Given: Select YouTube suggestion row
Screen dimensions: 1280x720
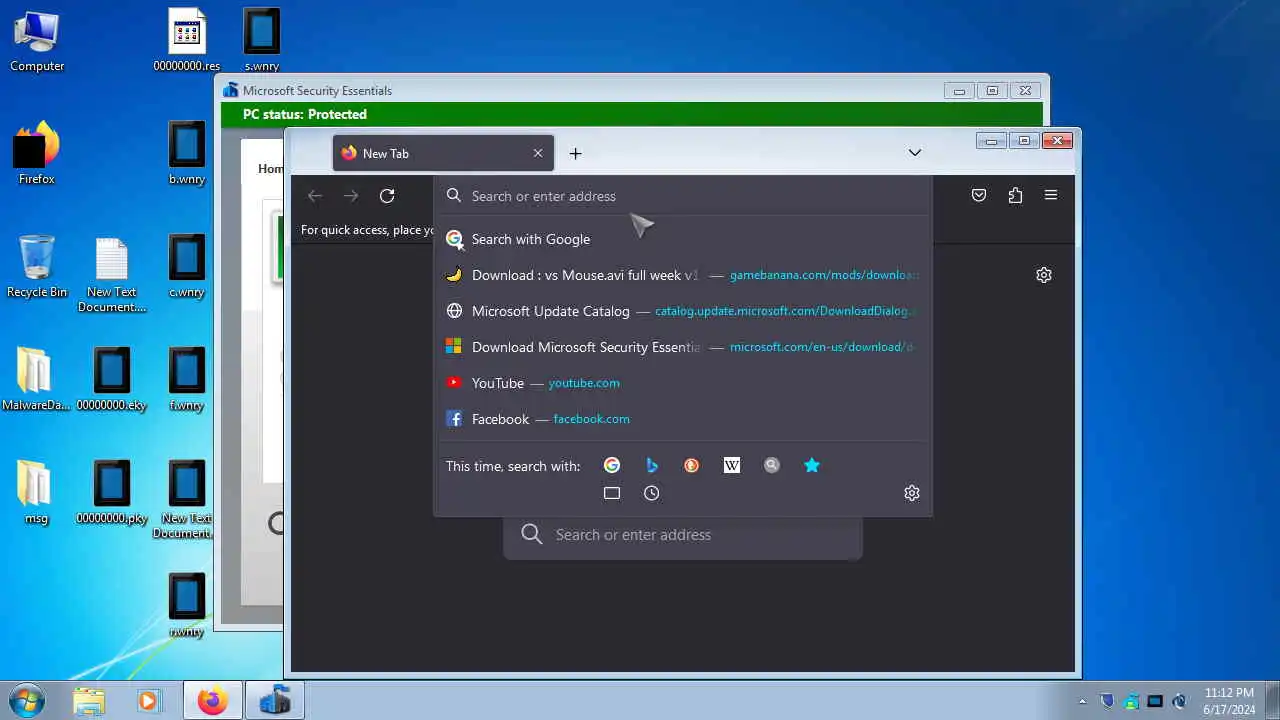Looking at the screenshot, I should coord(683,383).
